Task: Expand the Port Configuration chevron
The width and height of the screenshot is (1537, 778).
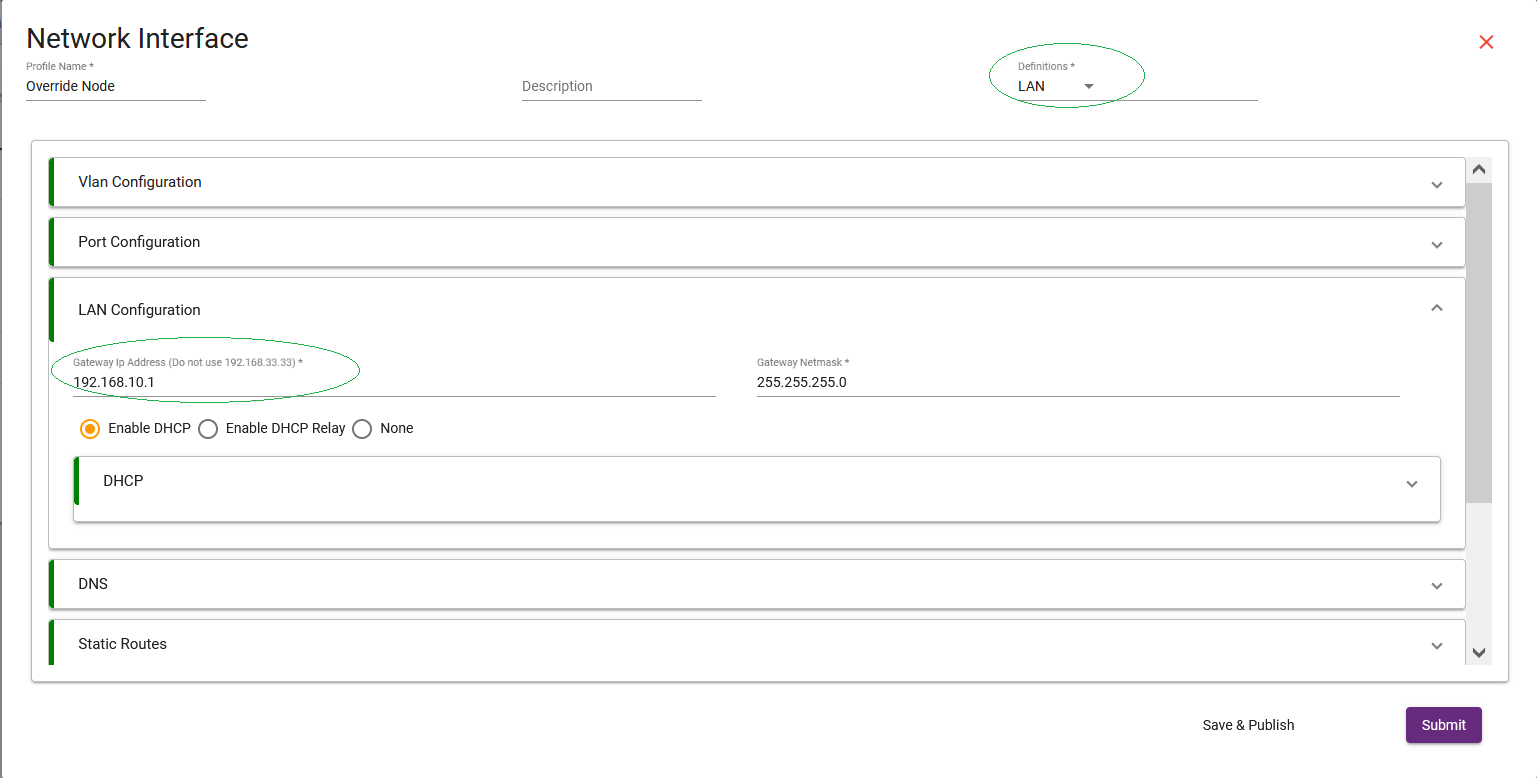Action: [x=1437, y=245]
